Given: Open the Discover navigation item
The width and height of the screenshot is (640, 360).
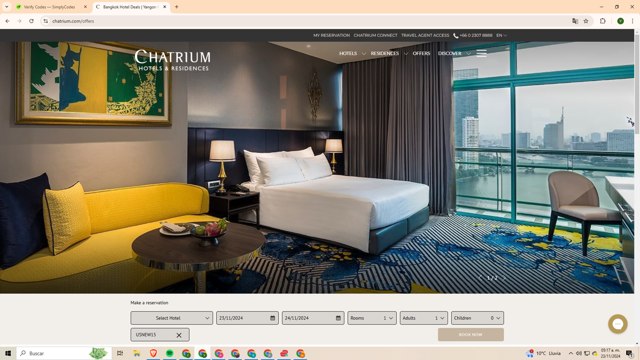Looking at the screenshot, I should coord(449,53).
